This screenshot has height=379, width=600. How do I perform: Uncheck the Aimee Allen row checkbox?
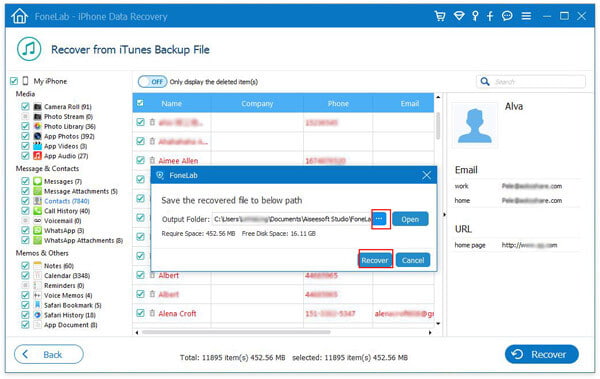[140, 160]
